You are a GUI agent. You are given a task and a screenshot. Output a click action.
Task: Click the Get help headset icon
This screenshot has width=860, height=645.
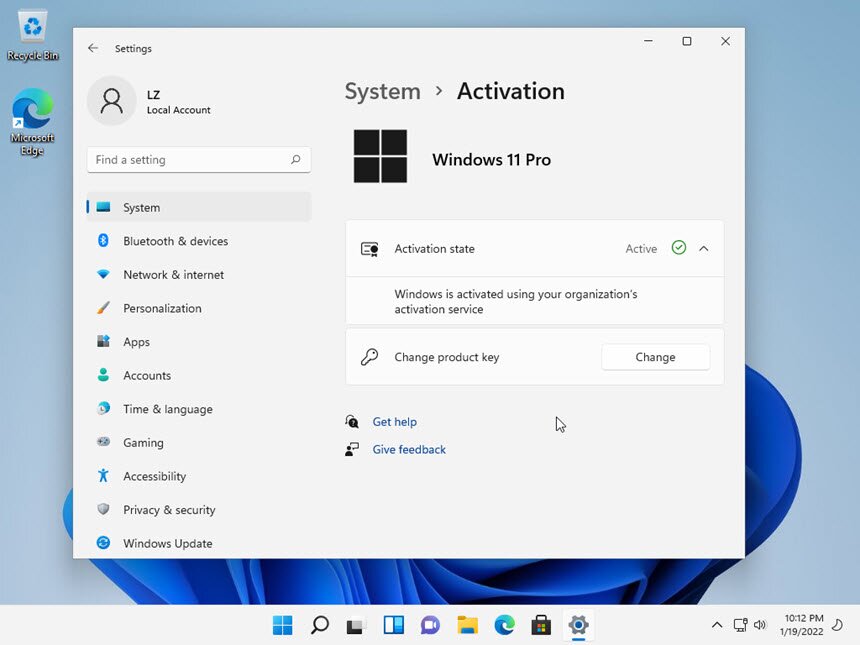point(352,421)
